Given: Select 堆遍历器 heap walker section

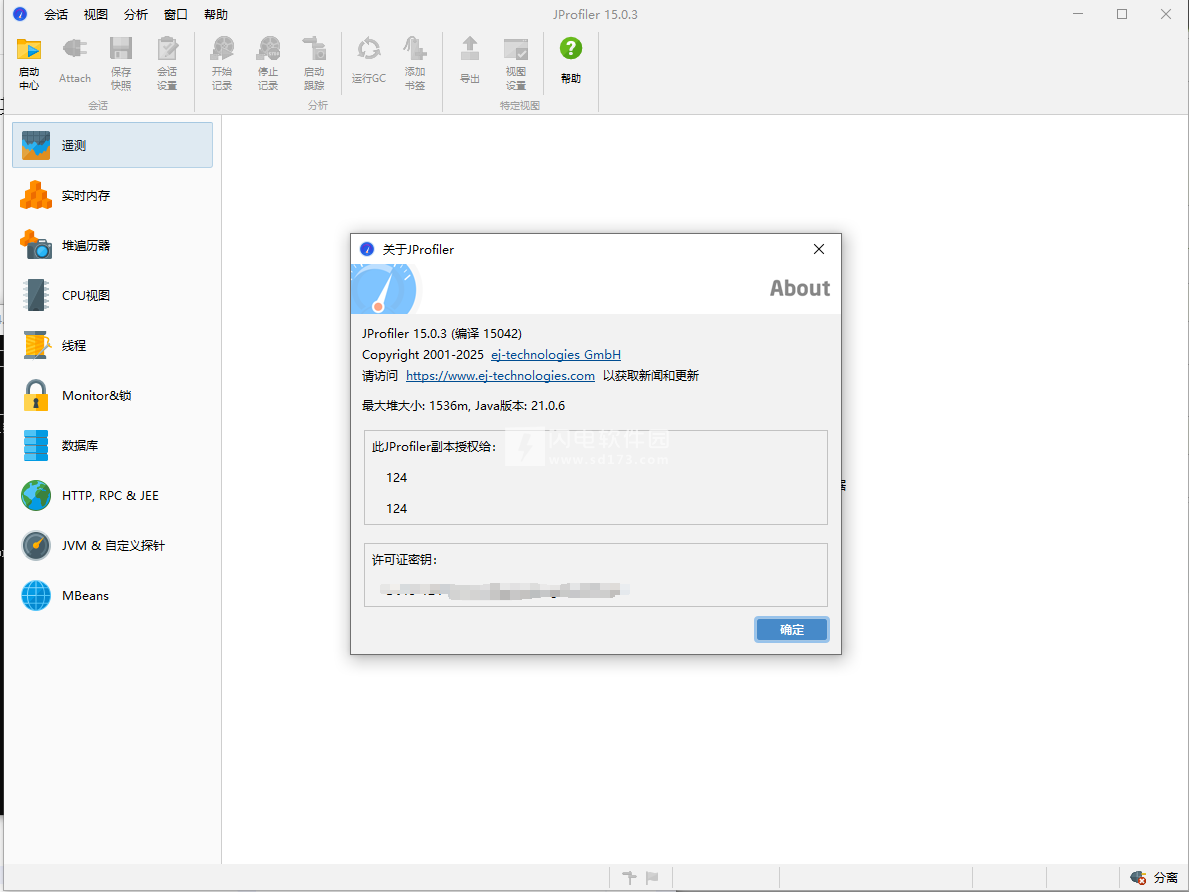Looking at the screenshot, I should (85, 246).
